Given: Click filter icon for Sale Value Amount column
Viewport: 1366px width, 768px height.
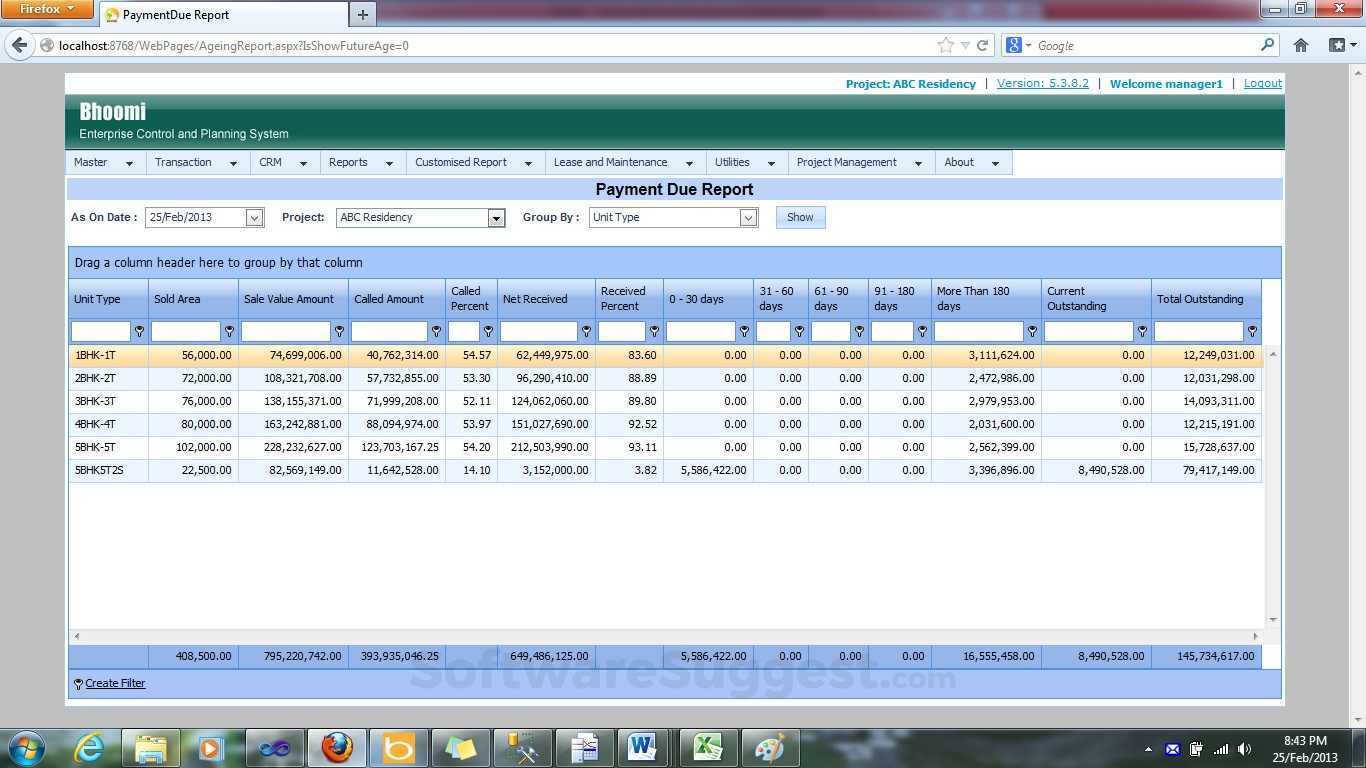Looking at the screenshot, I should tap(339, 331).
